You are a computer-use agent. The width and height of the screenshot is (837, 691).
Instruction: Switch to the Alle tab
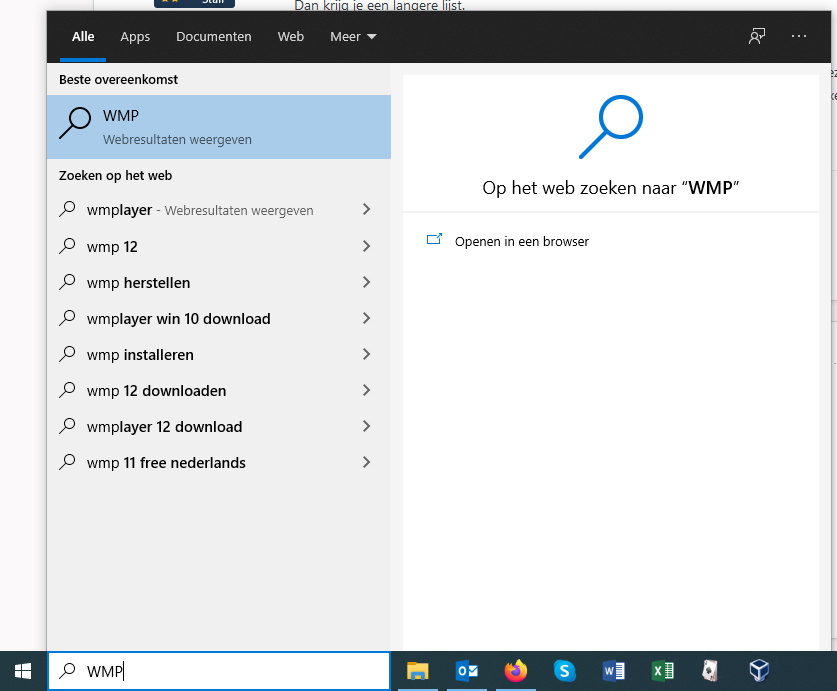tap(83, 36)
